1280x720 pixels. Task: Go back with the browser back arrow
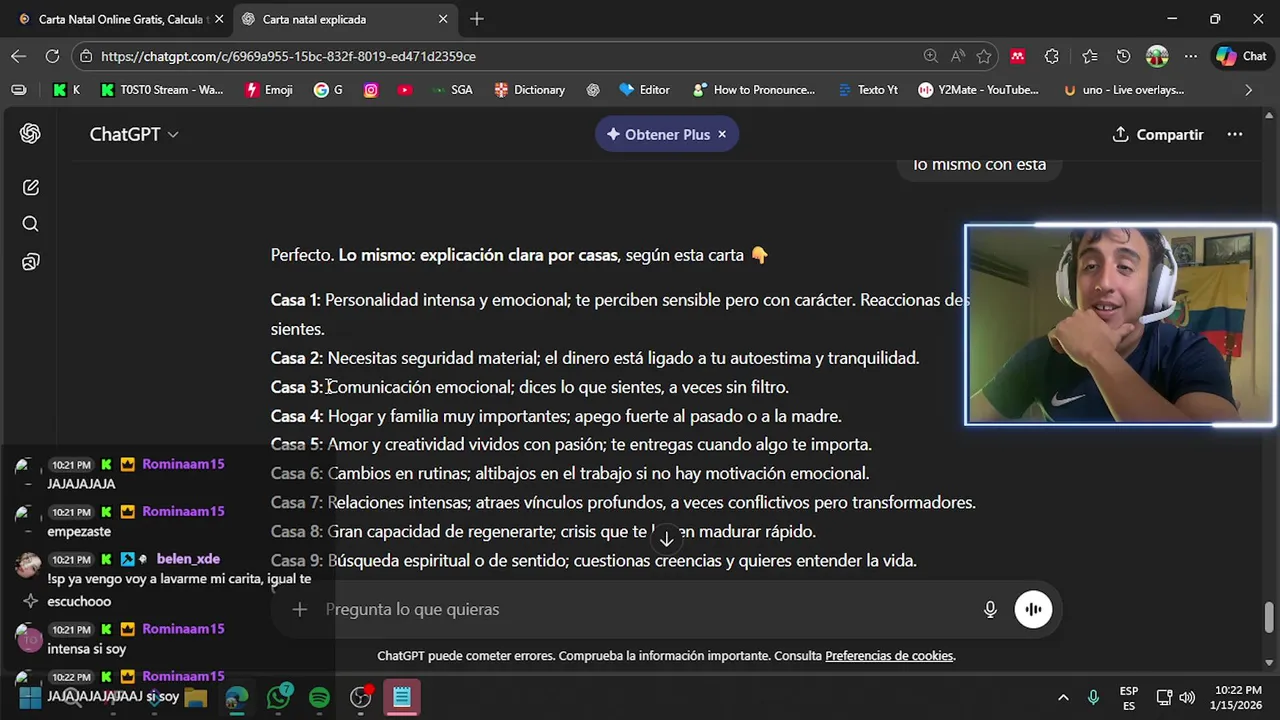(x=19, y=56)
